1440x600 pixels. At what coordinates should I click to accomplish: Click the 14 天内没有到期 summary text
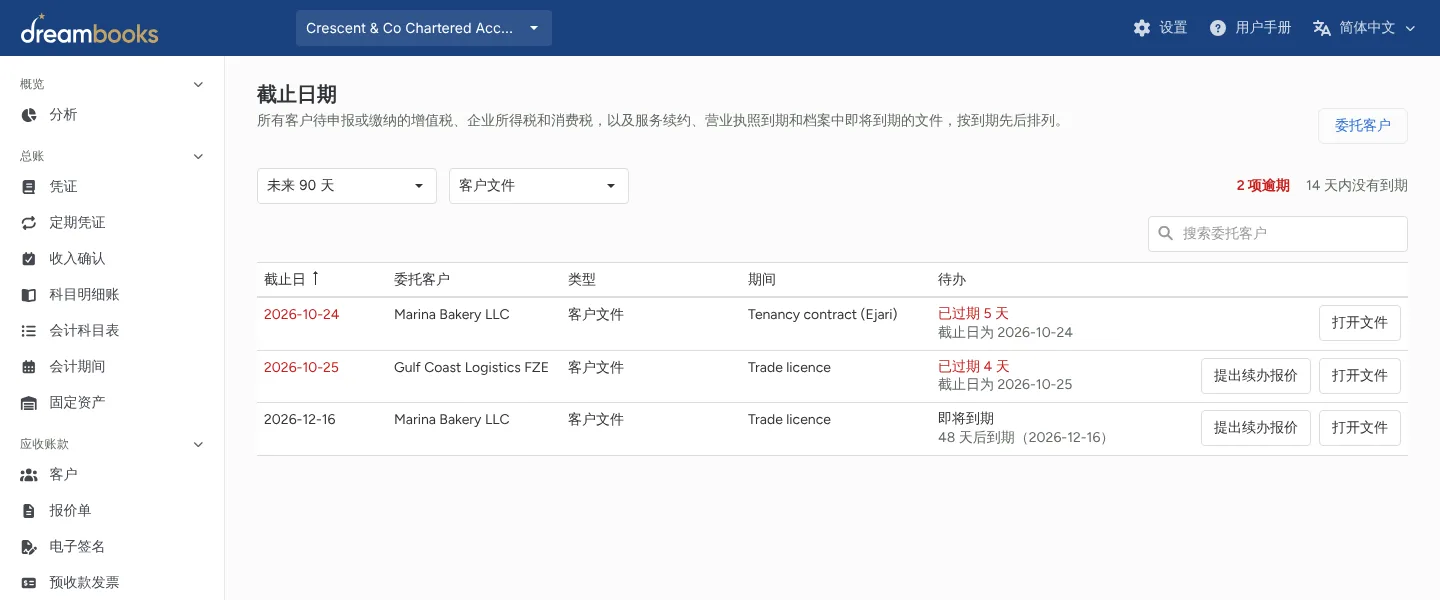tap(1357, 186)
